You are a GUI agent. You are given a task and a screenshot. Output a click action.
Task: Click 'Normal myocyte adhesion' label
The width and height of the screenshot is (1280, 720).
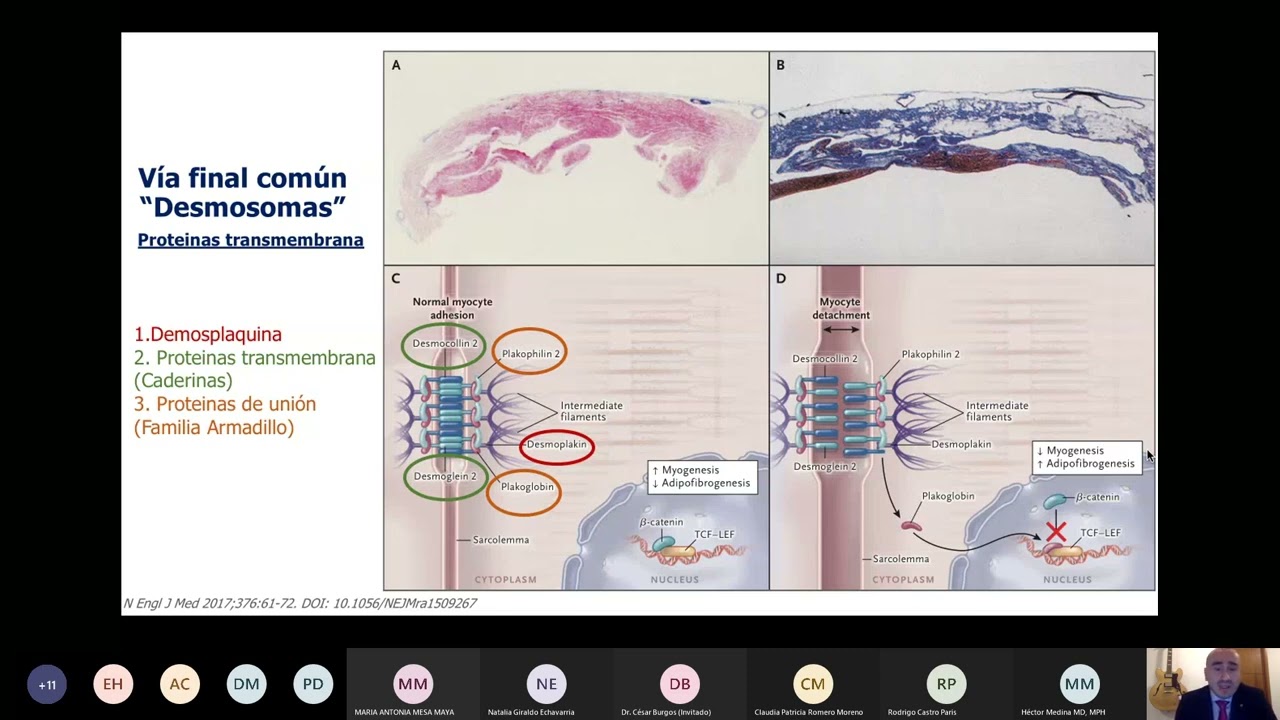tap(452, 308)
